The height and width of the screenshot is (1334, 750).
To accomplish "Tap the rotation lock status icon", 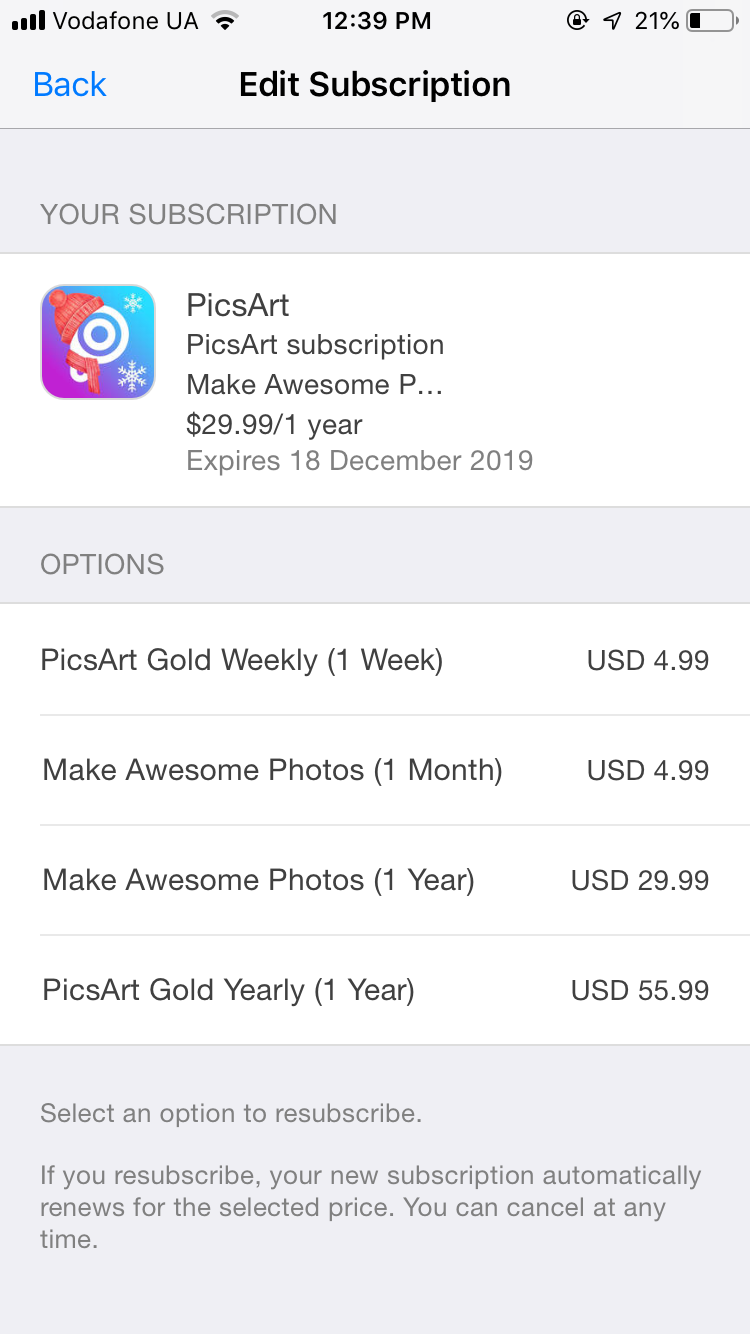I will coord(577,21).
